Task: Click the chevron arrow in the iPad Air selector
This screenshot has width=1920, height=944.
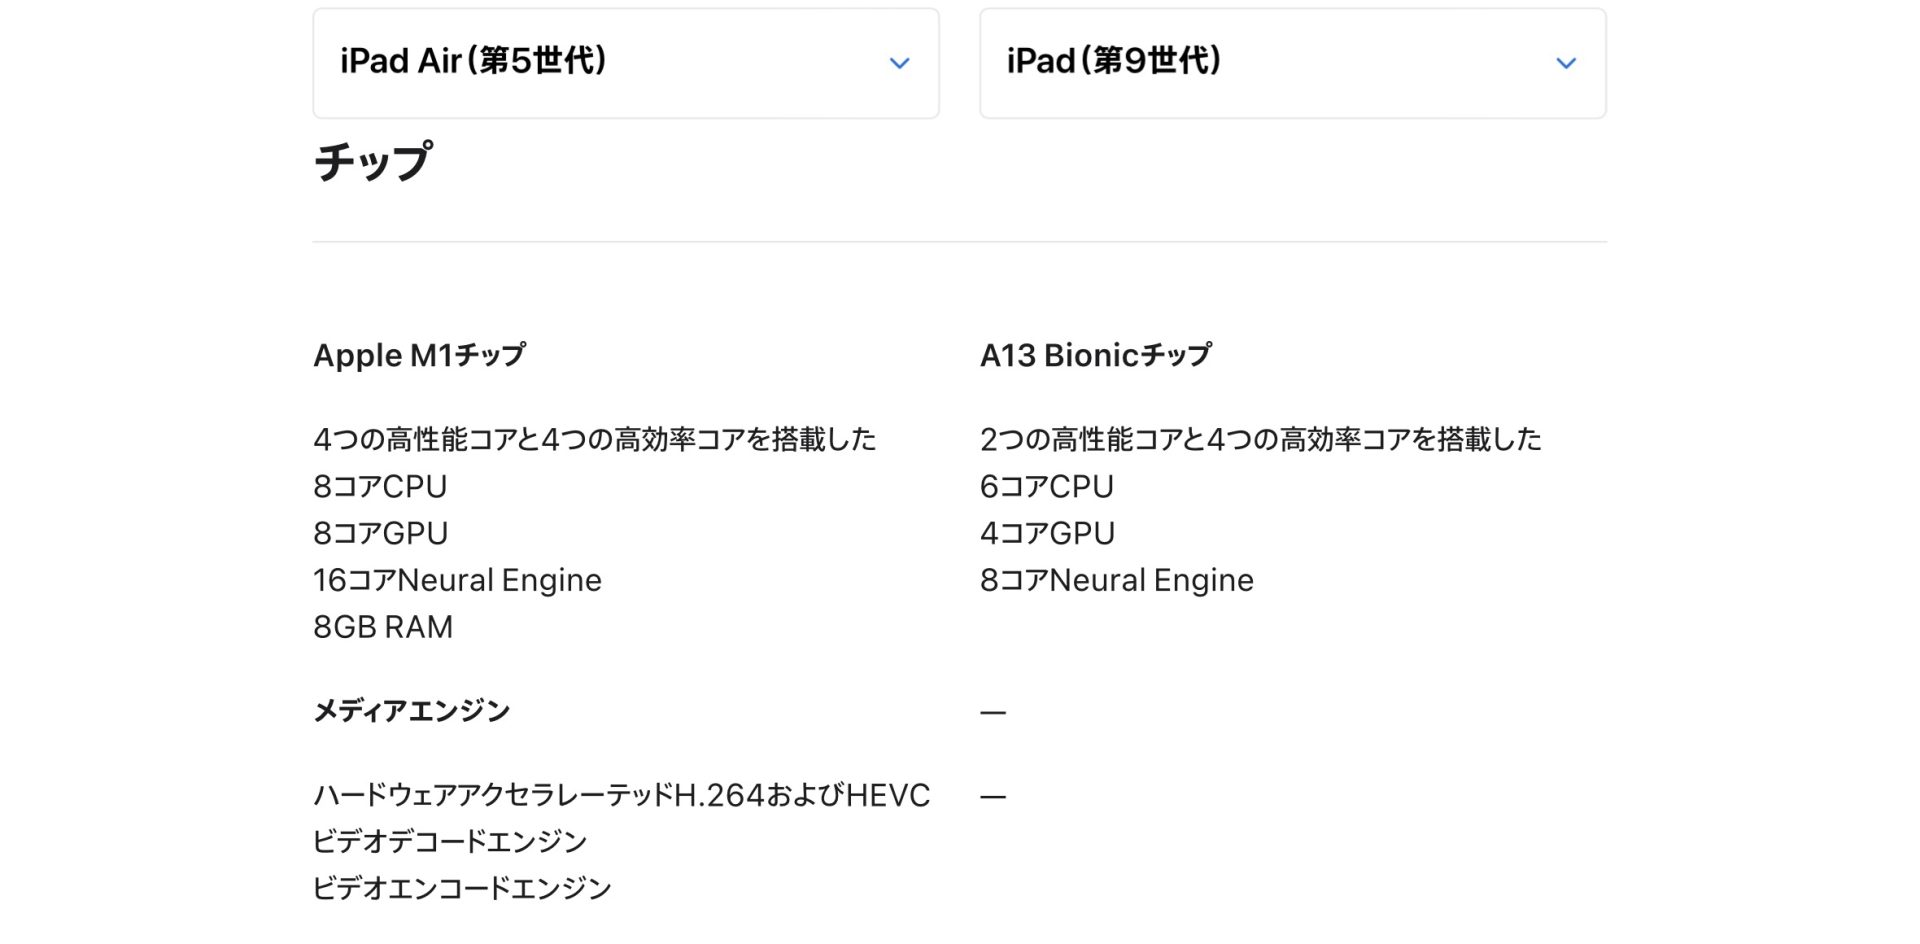Action: pyautogui.click(x=899, y=63)
